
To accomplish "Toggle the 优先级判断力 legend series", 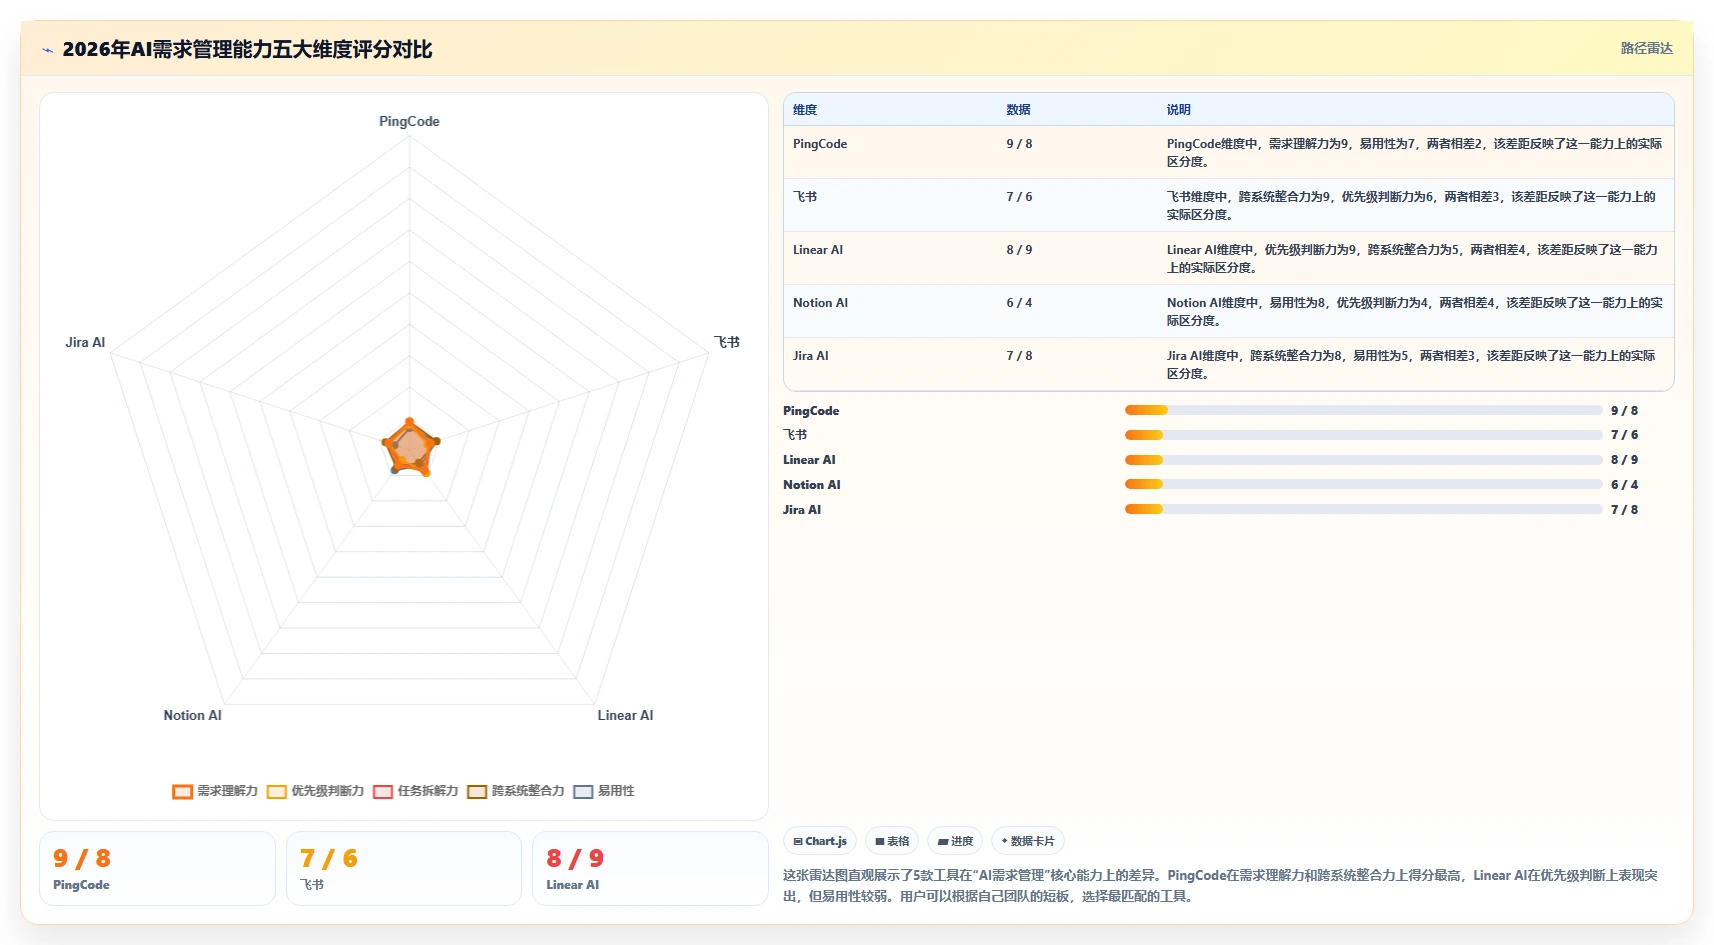I will 315,791.
